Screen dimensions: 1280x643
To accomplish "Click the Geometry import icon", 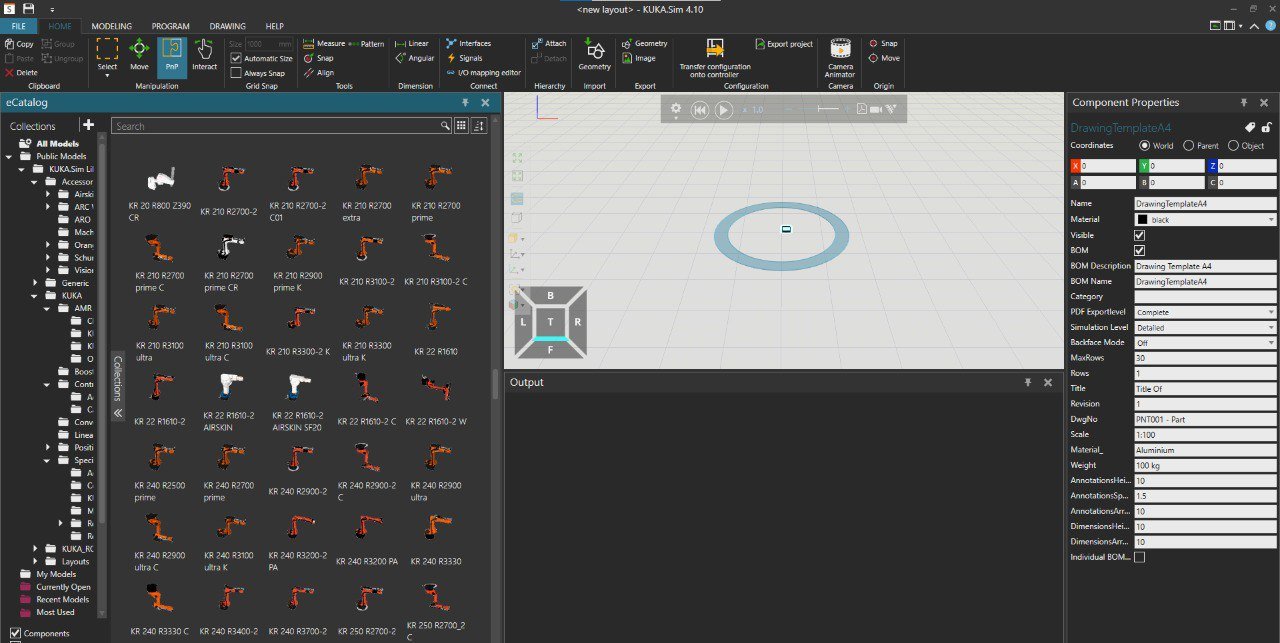I will (594, 55).
